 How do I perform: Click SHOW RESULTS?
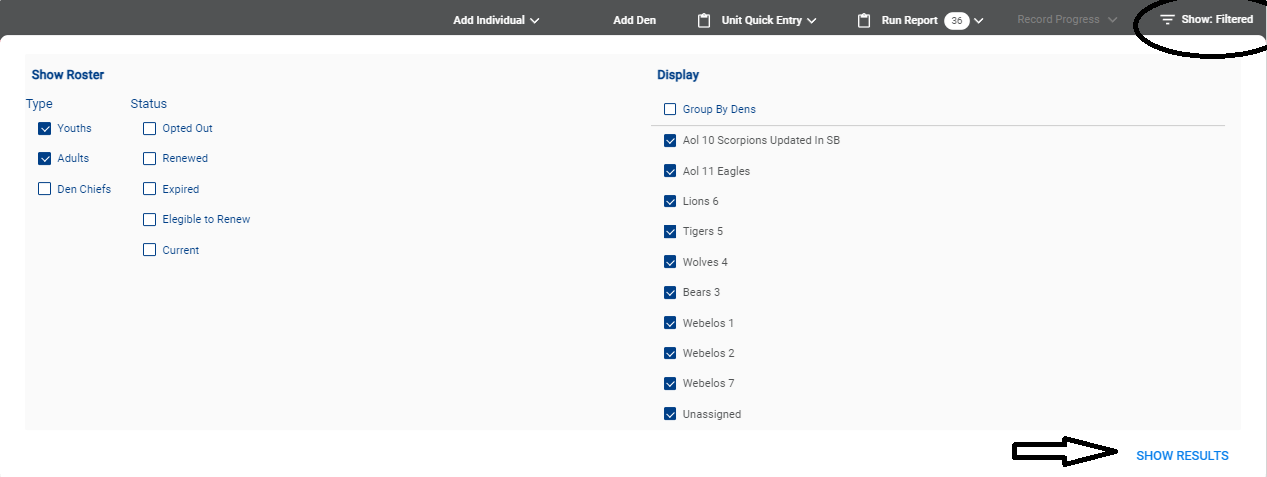[x=1182, y=456]
